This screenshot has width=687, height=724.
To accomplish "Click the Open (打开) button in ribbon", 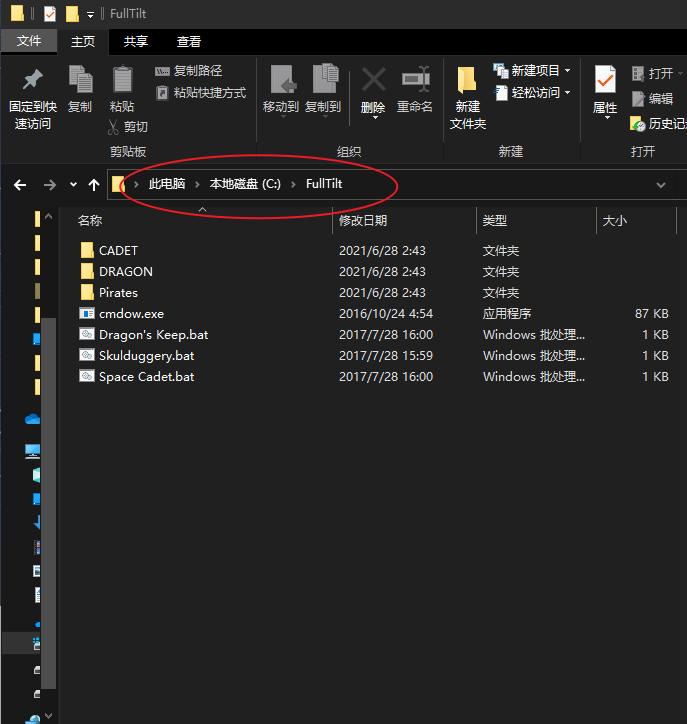I will pyautogui.click(x=656, y=73).
